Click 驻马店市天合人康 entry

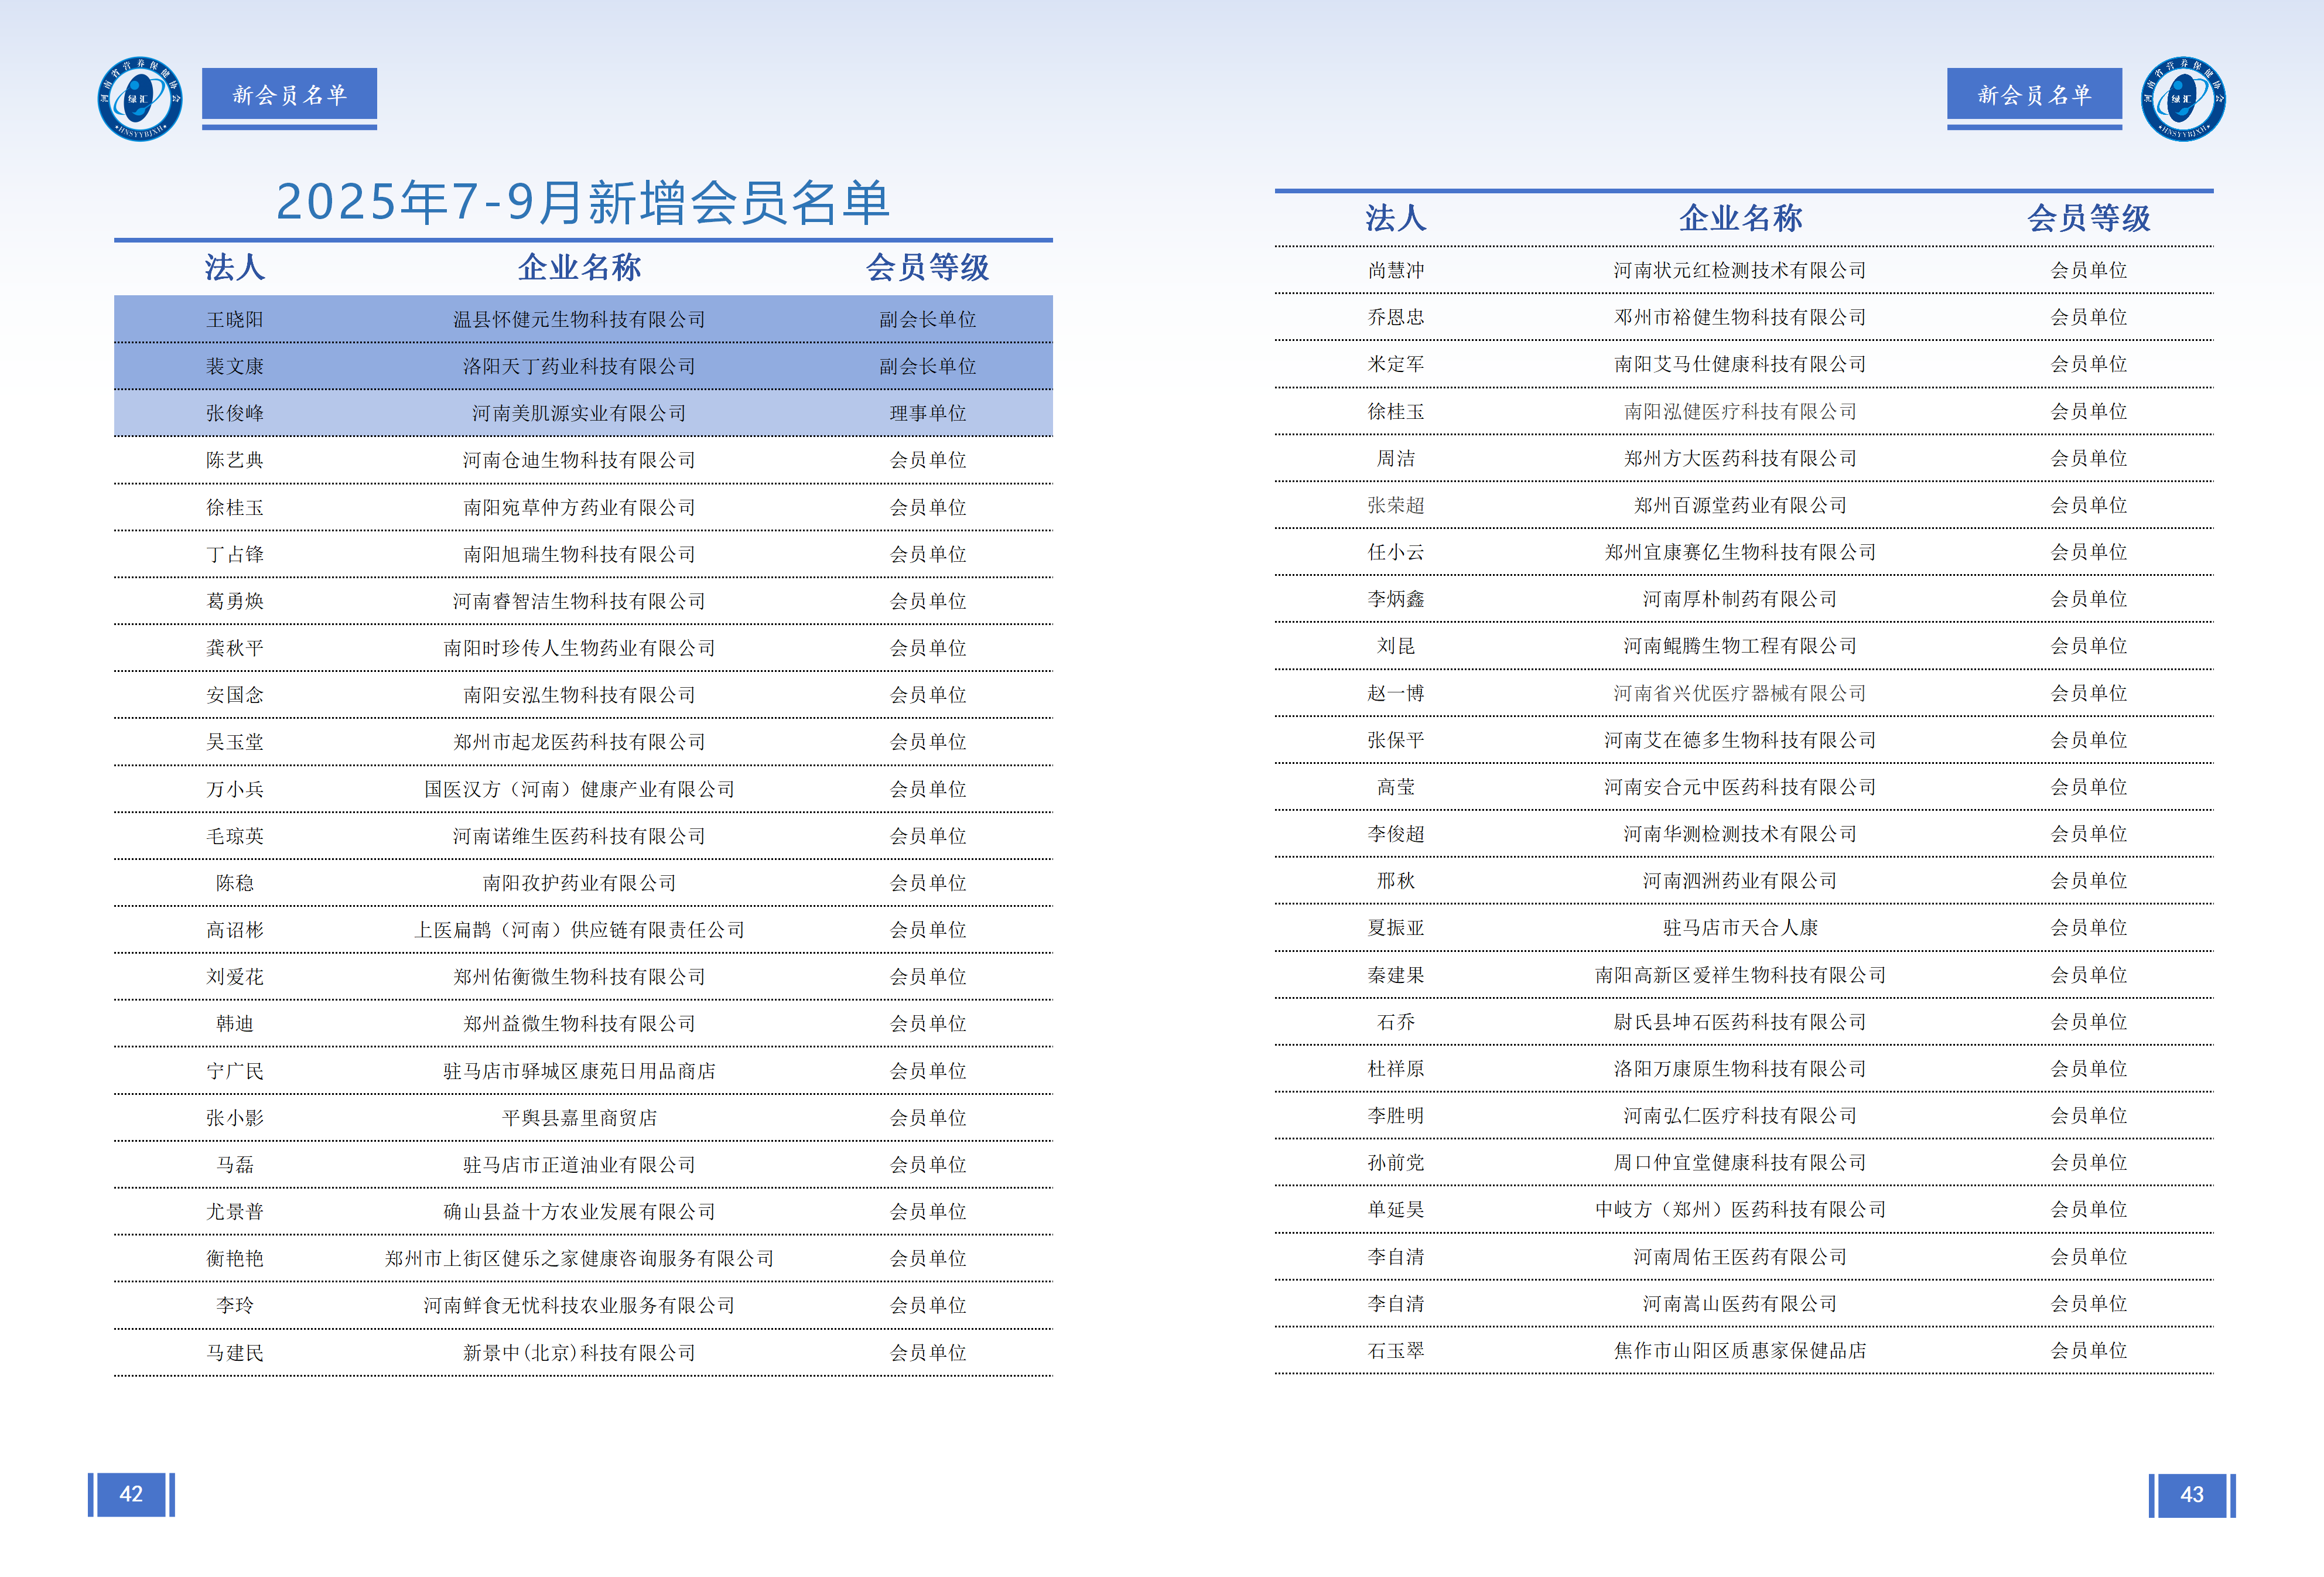[x=1739, y=927]
